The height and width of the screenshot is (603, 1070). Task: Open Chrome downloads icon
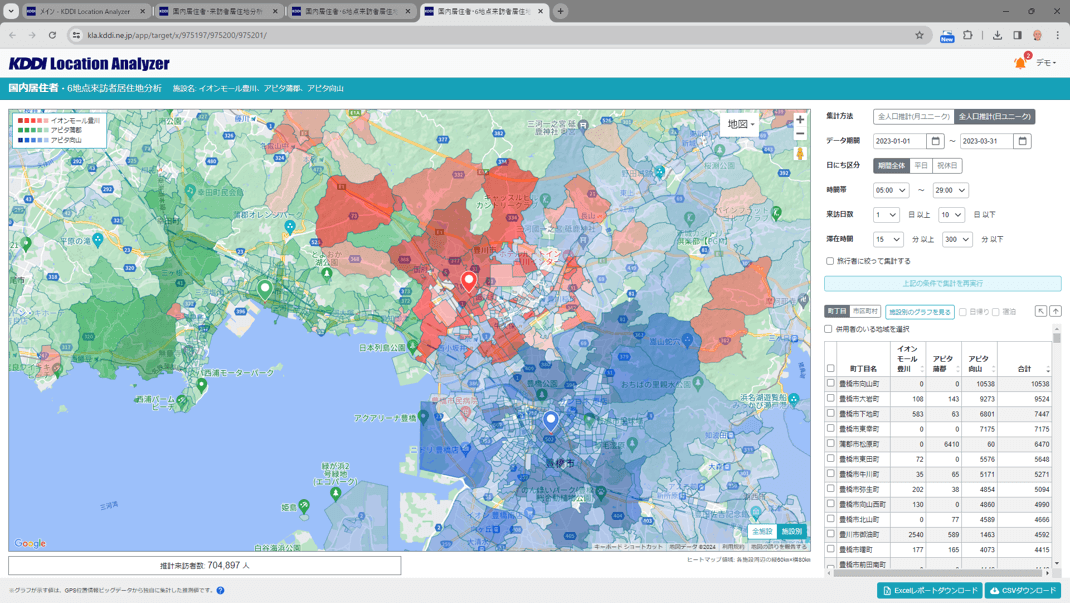[997, 35]
